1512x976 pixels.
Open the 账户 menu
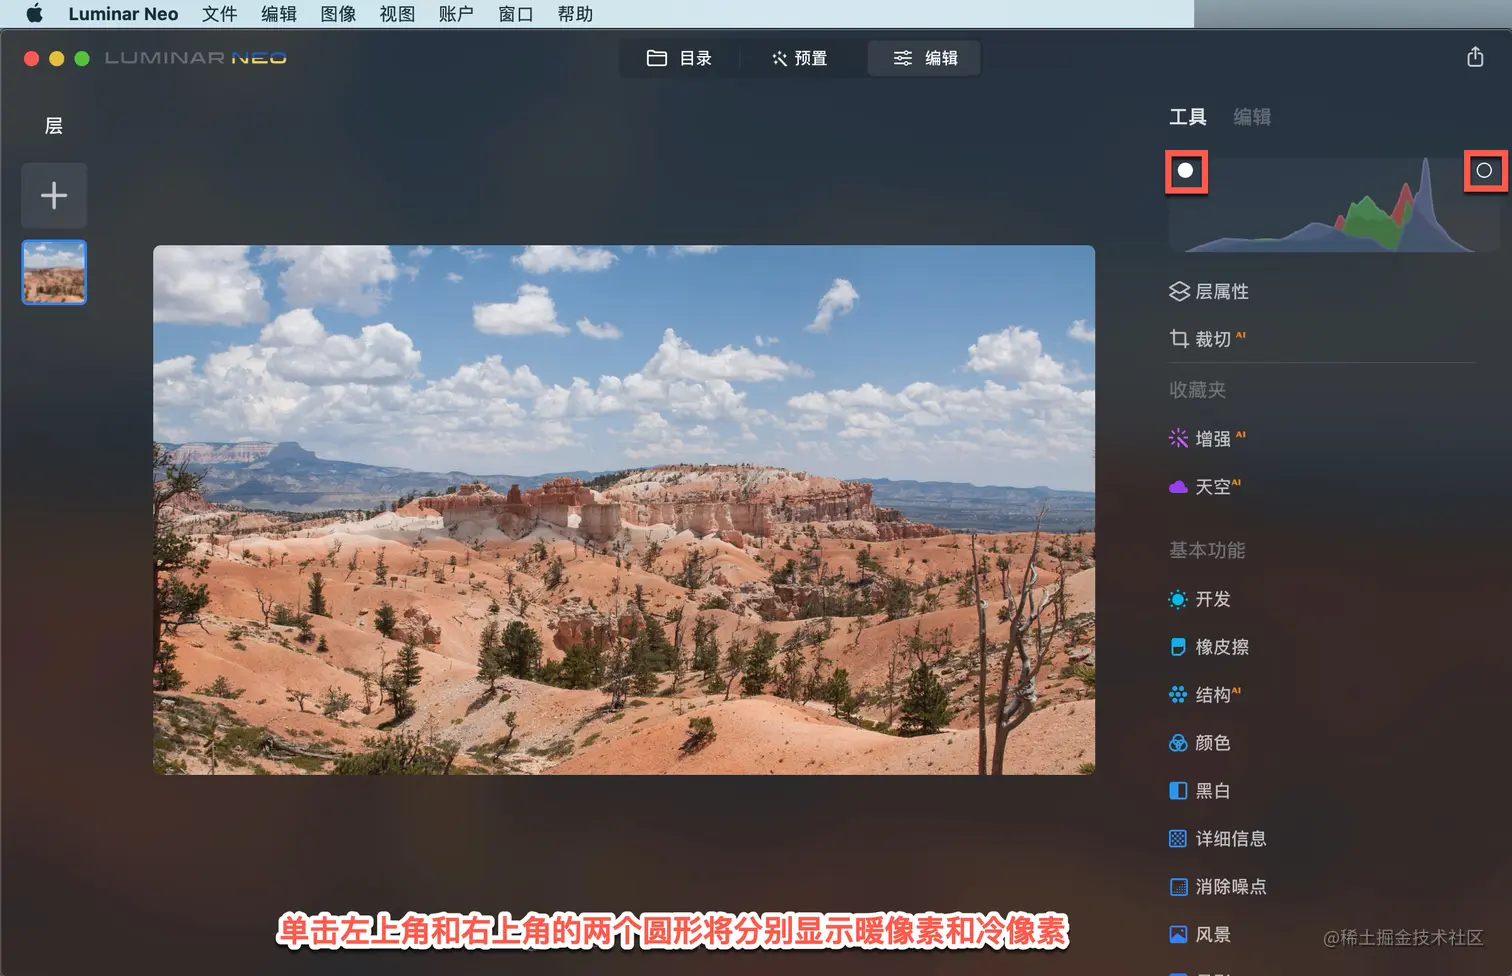click(x=456, y=14)
